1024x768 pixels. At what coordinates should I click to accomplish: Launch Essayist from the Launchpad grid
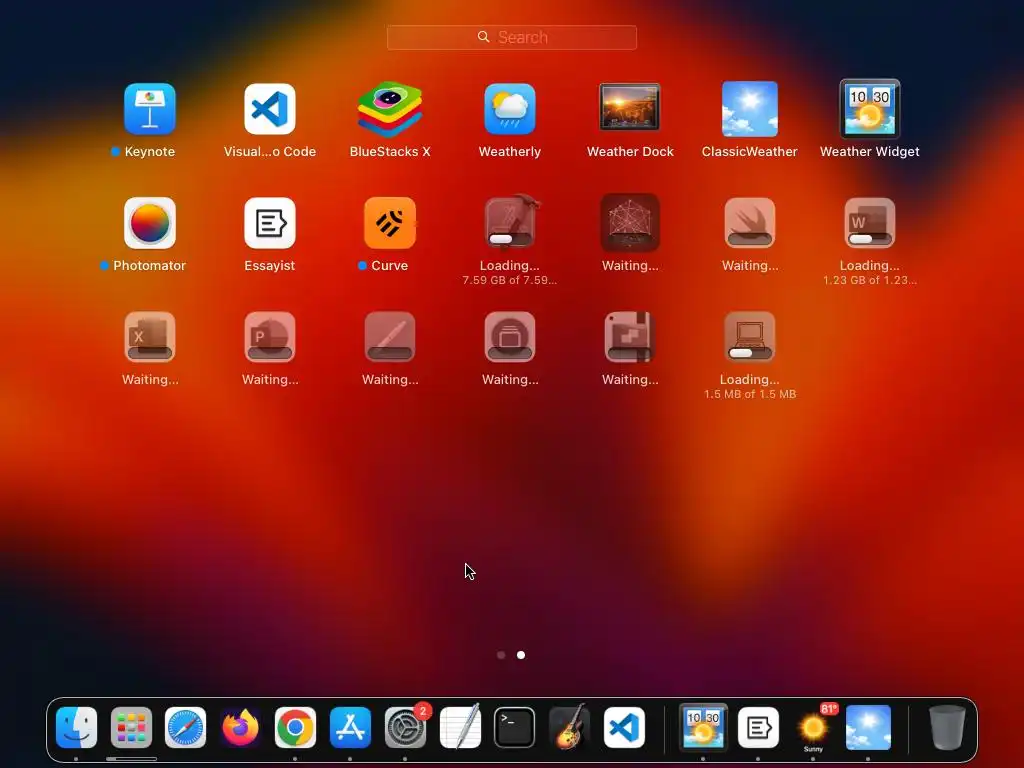click(270, 223)
